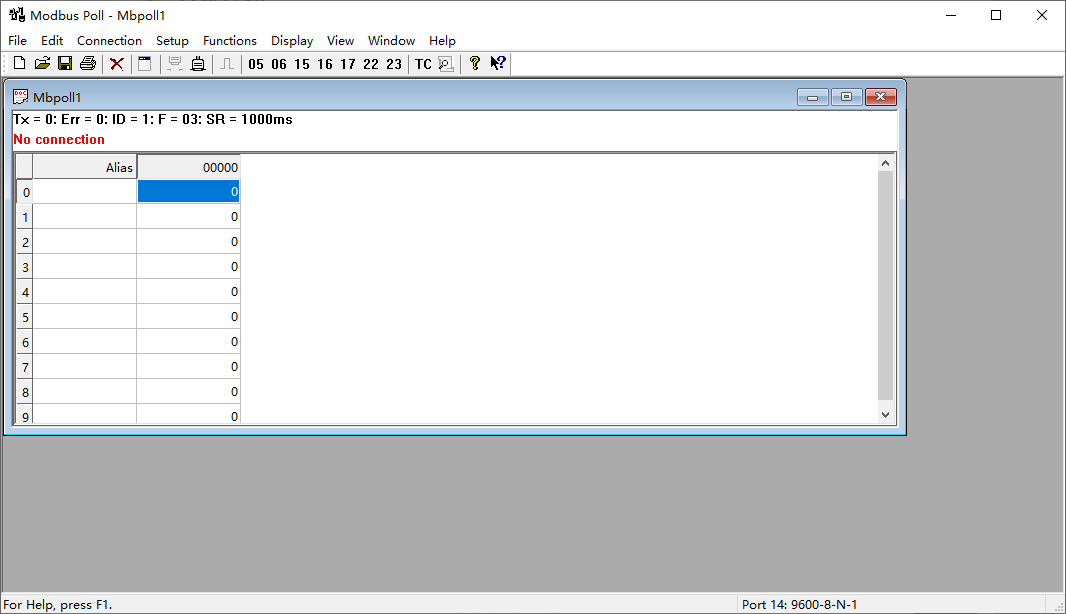Open the File menu
1066x614 pixels.
click(x=17, y=41)
